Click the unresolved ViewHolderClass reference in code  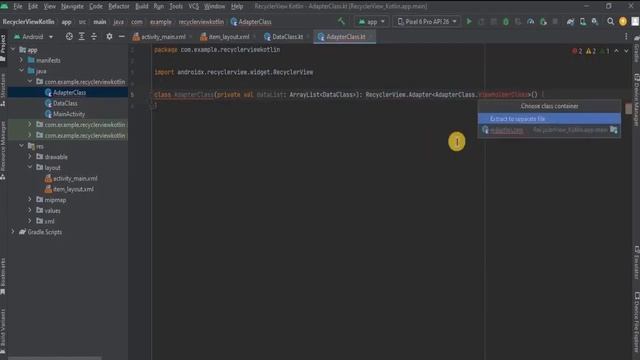pos(504,95)
